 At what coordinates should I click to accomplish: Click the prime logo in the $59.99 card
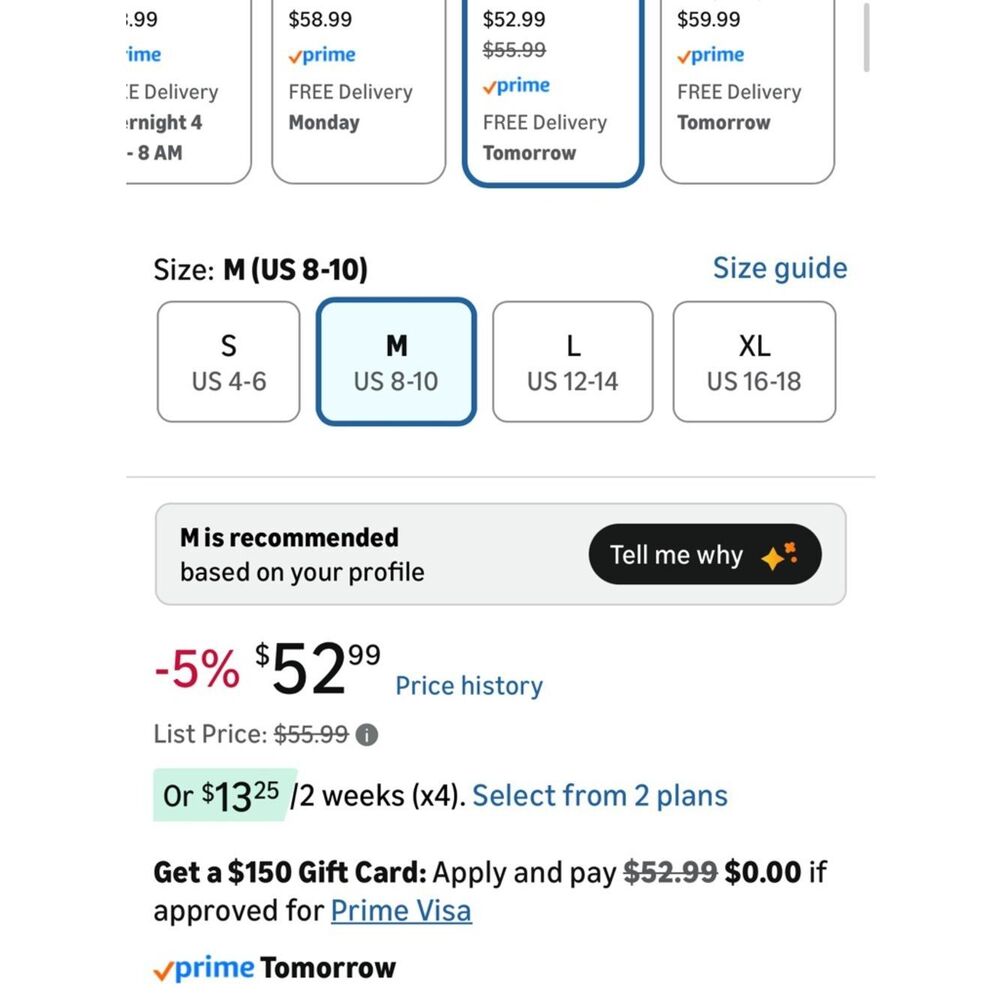pos(710,55)
